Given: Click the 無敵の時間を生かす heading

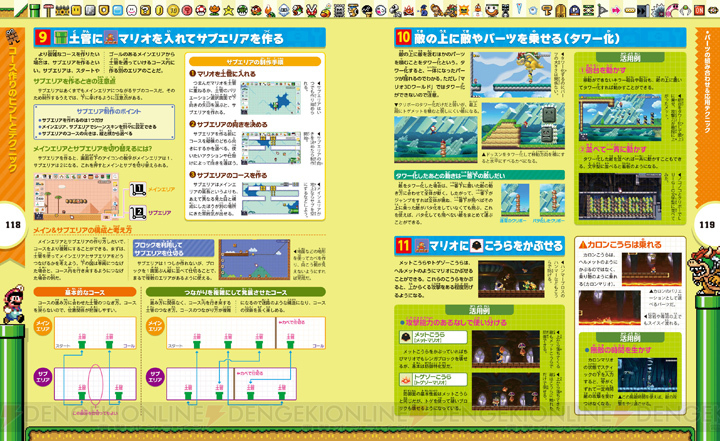Looking at the screenshot, I should (618, 350).
